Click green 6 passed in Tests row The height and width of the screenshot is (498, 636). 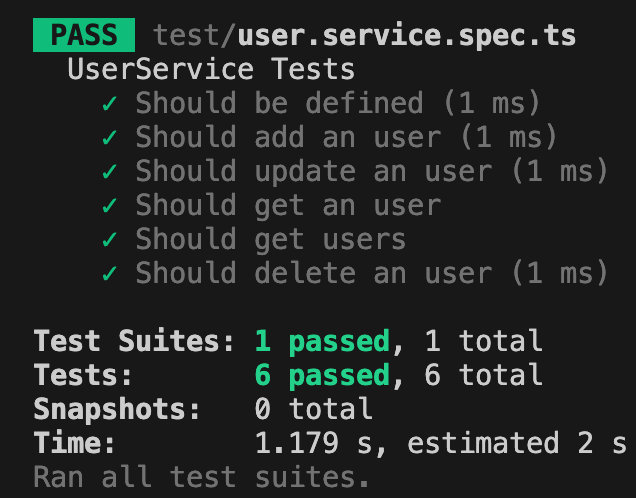322,376
